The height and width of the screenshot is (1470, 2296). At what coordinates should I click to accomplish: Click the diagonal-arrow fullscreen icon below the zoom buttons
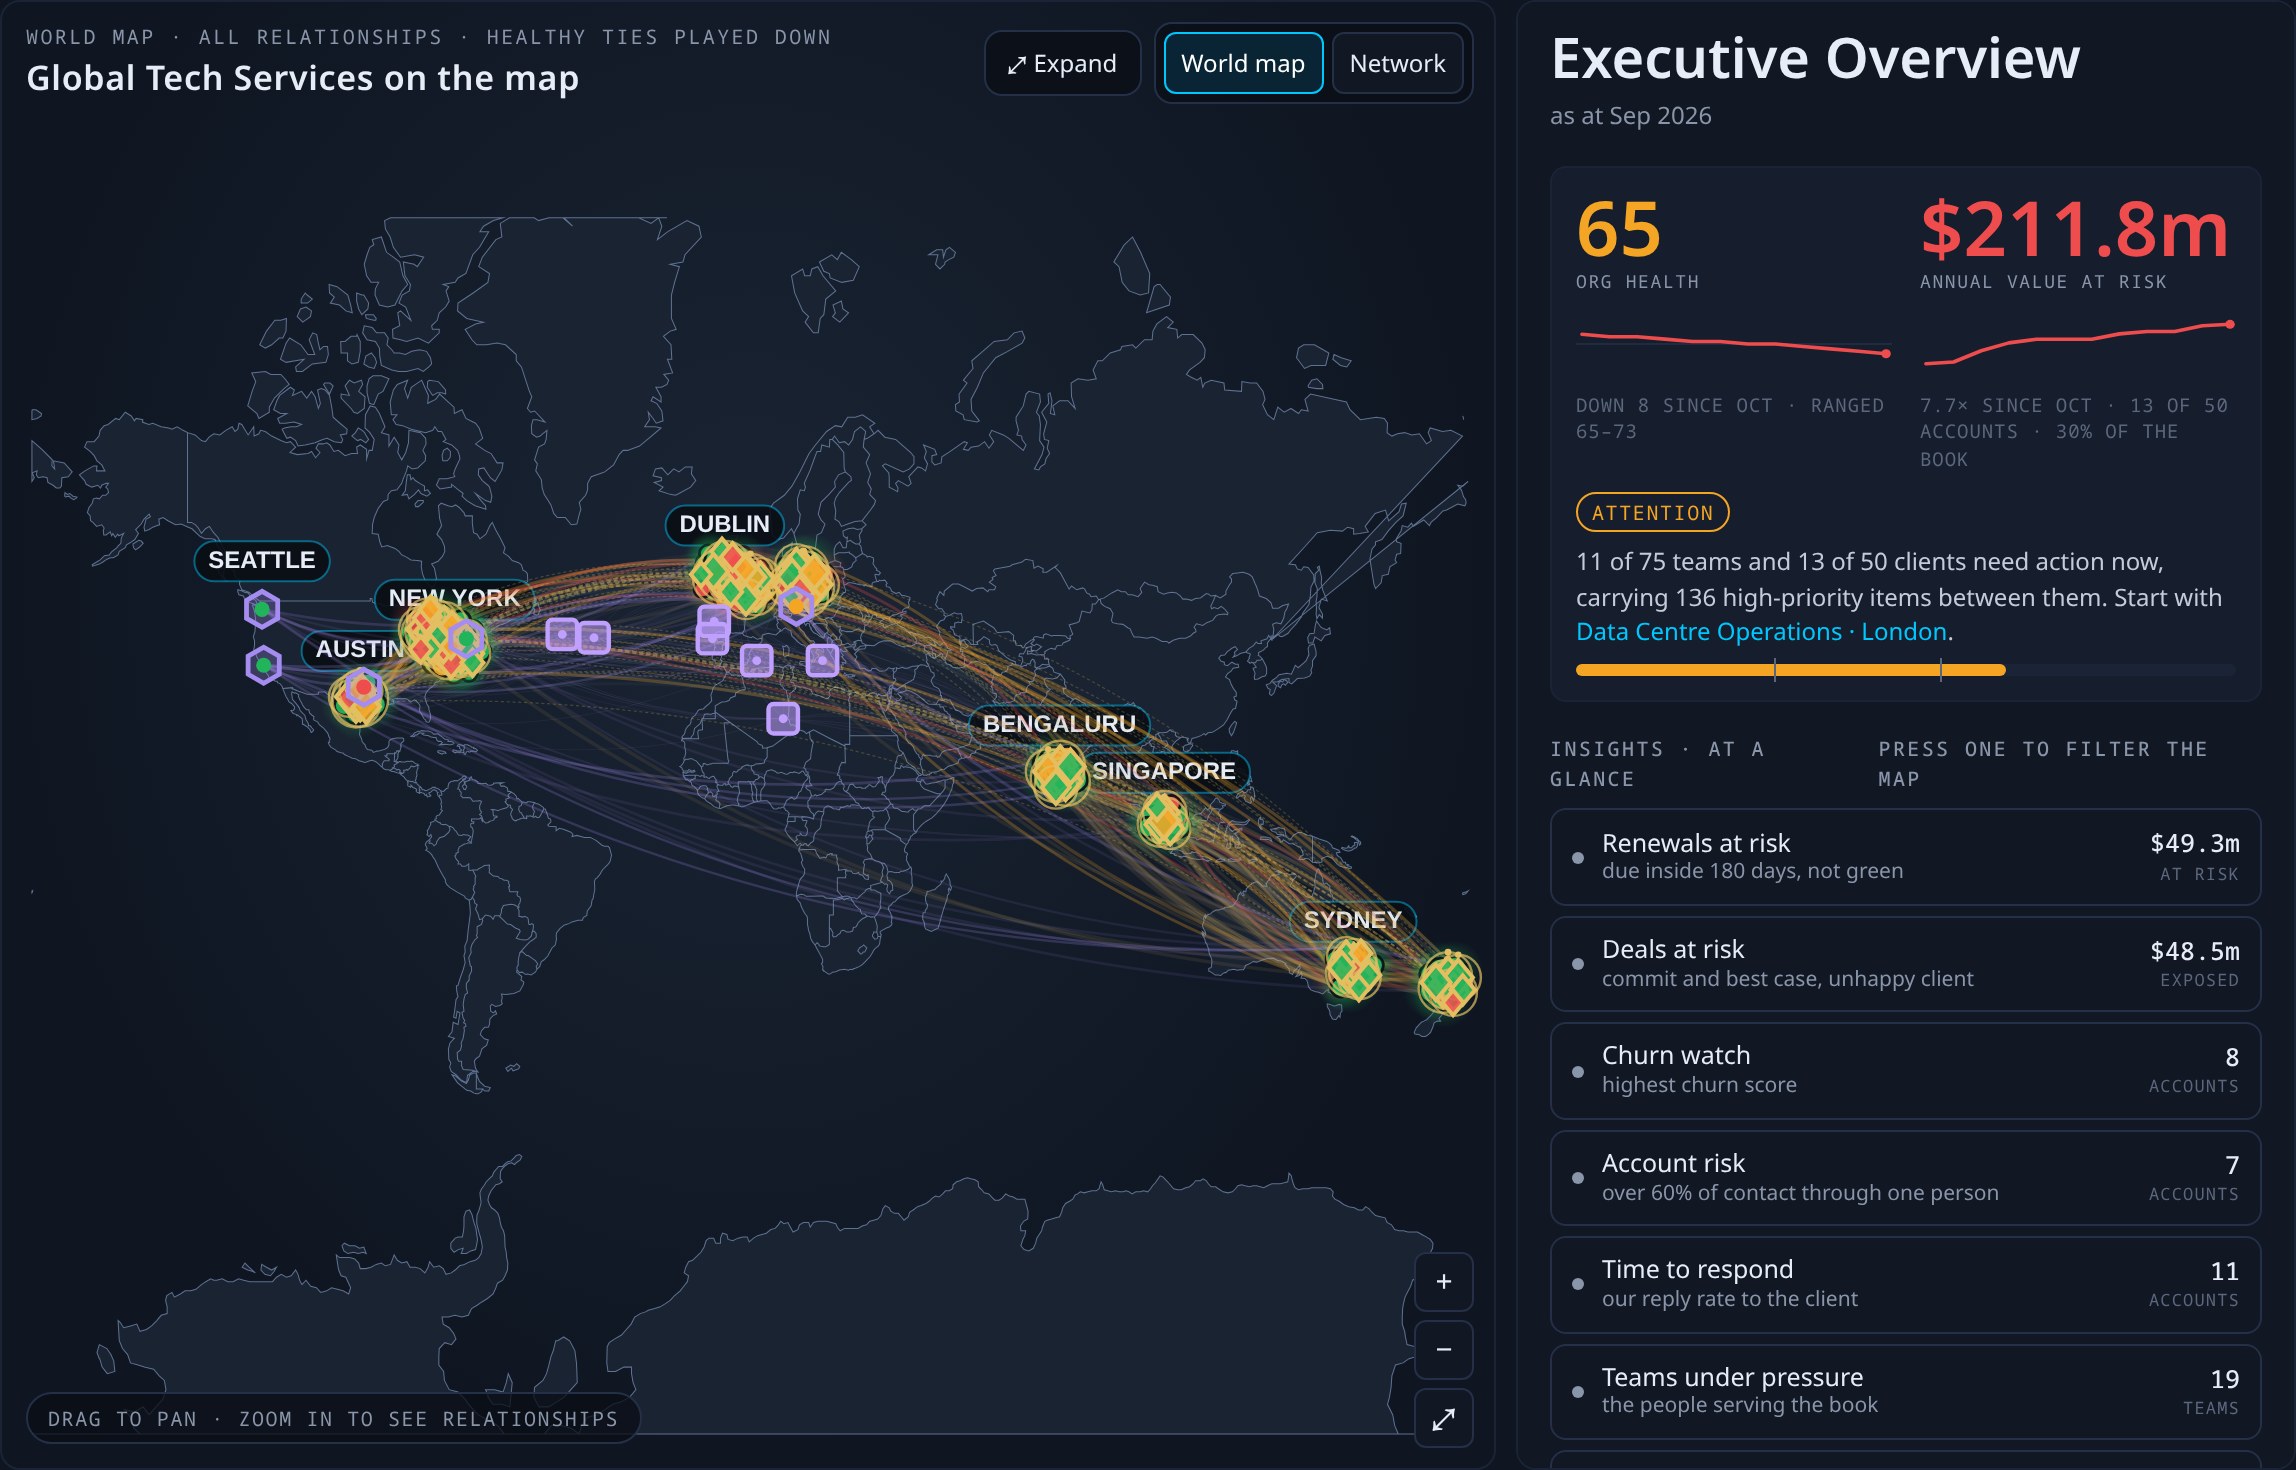1443,1418
